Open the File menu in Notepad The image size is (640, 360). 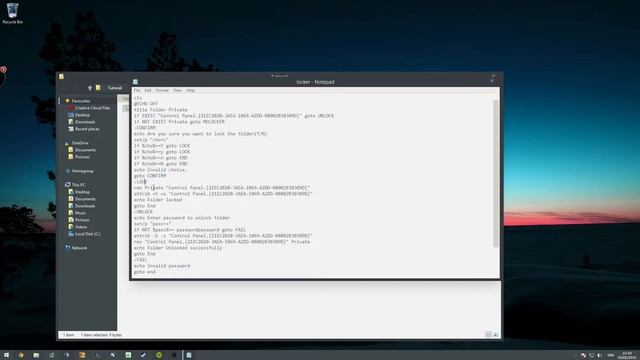pyautogui.click(x=137, y=90)
